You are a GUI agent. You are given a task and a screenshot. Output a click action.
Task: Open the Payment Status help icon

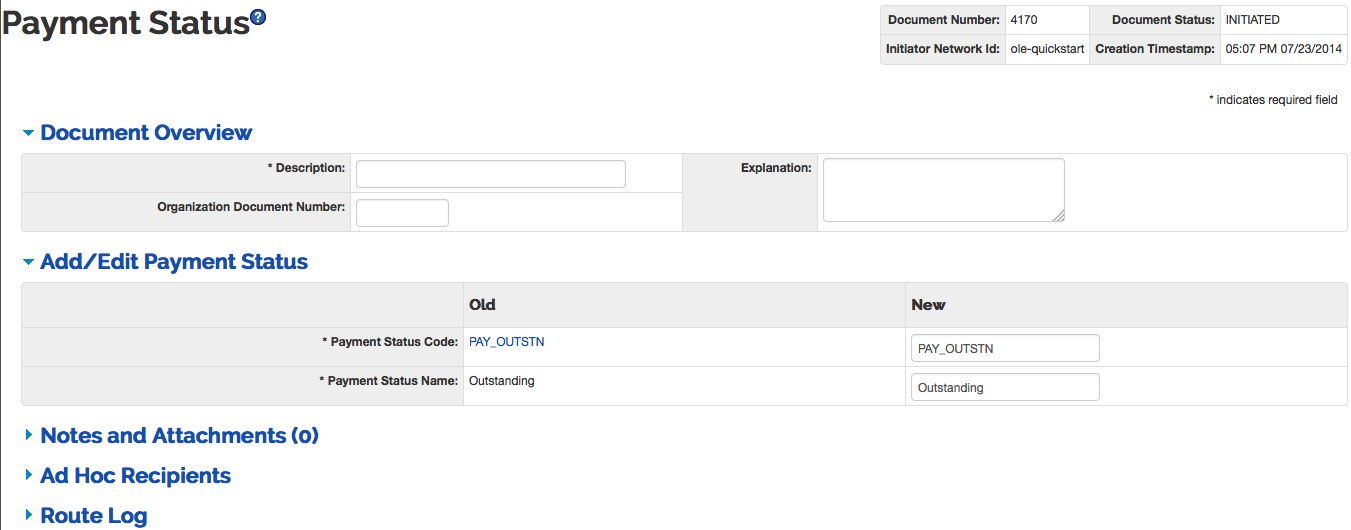258,17
